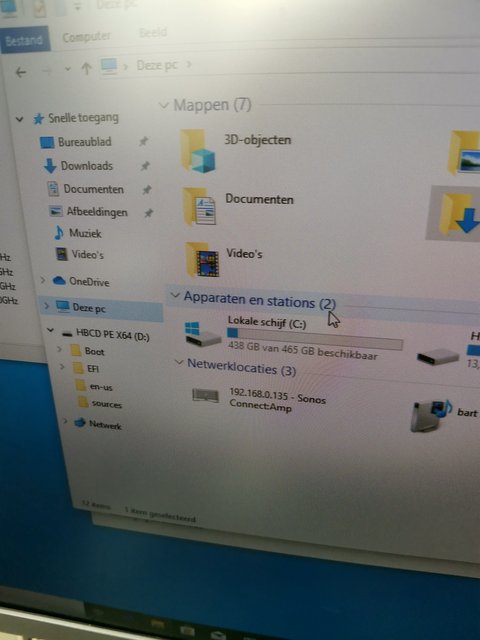Collapse Netwerklocaties (3) group
480x640 pixels.
click(x=178, y=362)
